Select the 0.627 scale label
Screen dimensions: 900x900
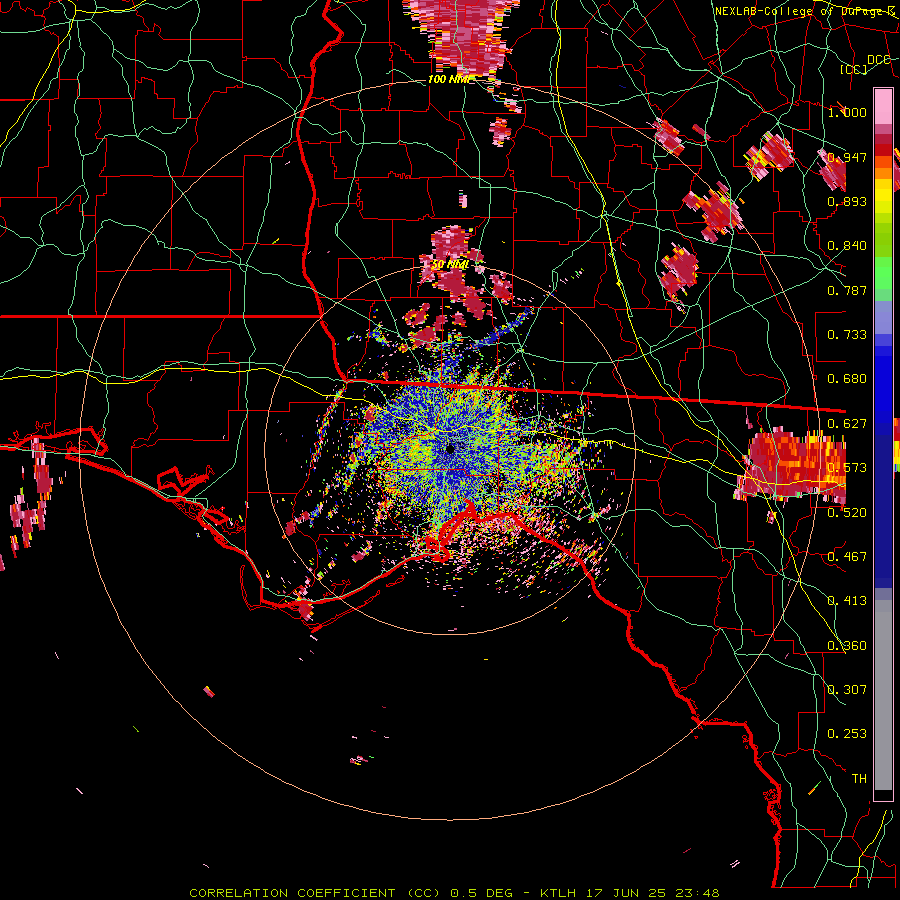[x=847, y=424]
